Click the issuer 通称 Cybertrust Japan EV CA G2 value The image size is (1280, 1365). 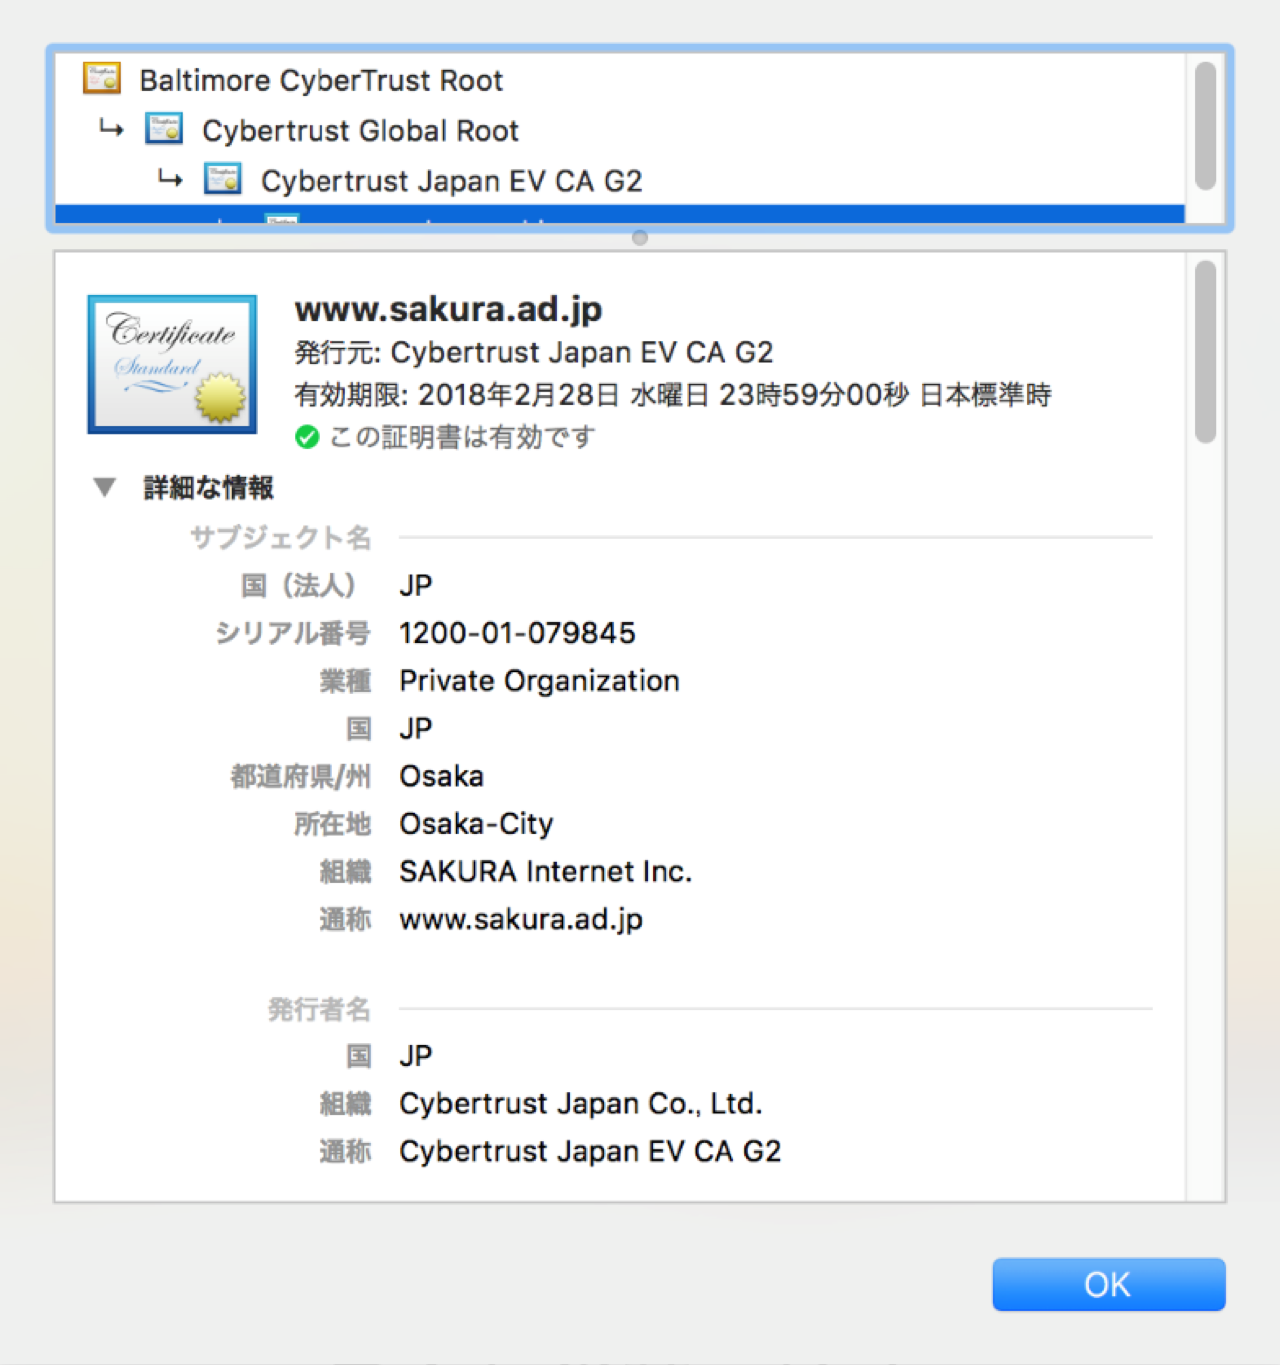click(x=590, y=1152)
